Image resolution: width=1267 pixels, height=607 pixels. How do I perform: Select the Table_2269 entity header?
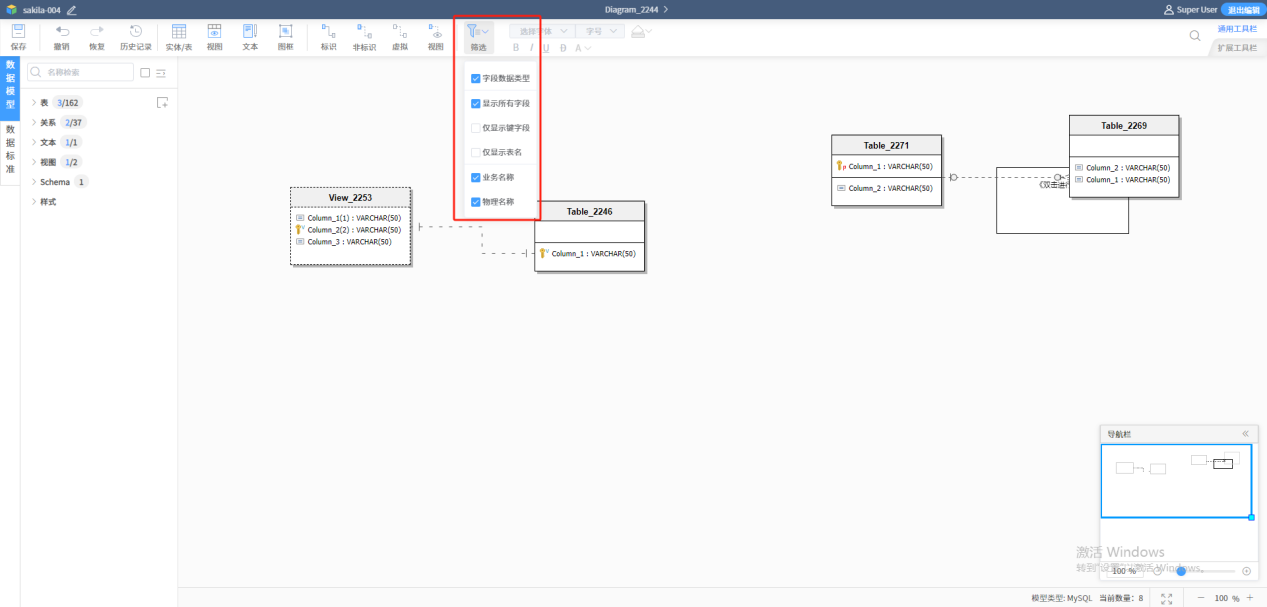(x=1124, y=126)
